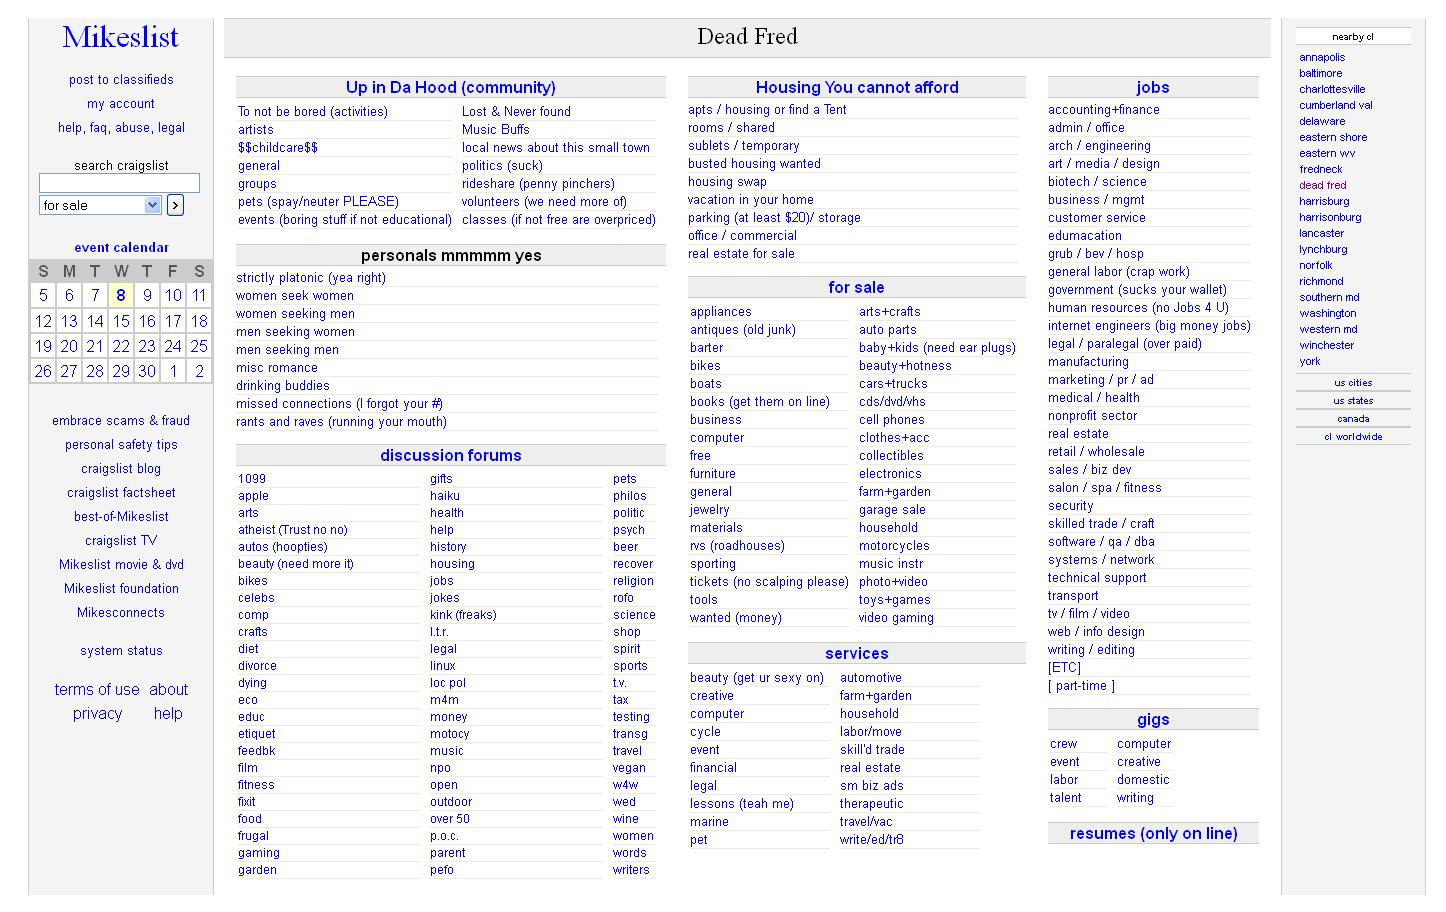Open the 'autos (hoopties)' forum

pos(283,547)
